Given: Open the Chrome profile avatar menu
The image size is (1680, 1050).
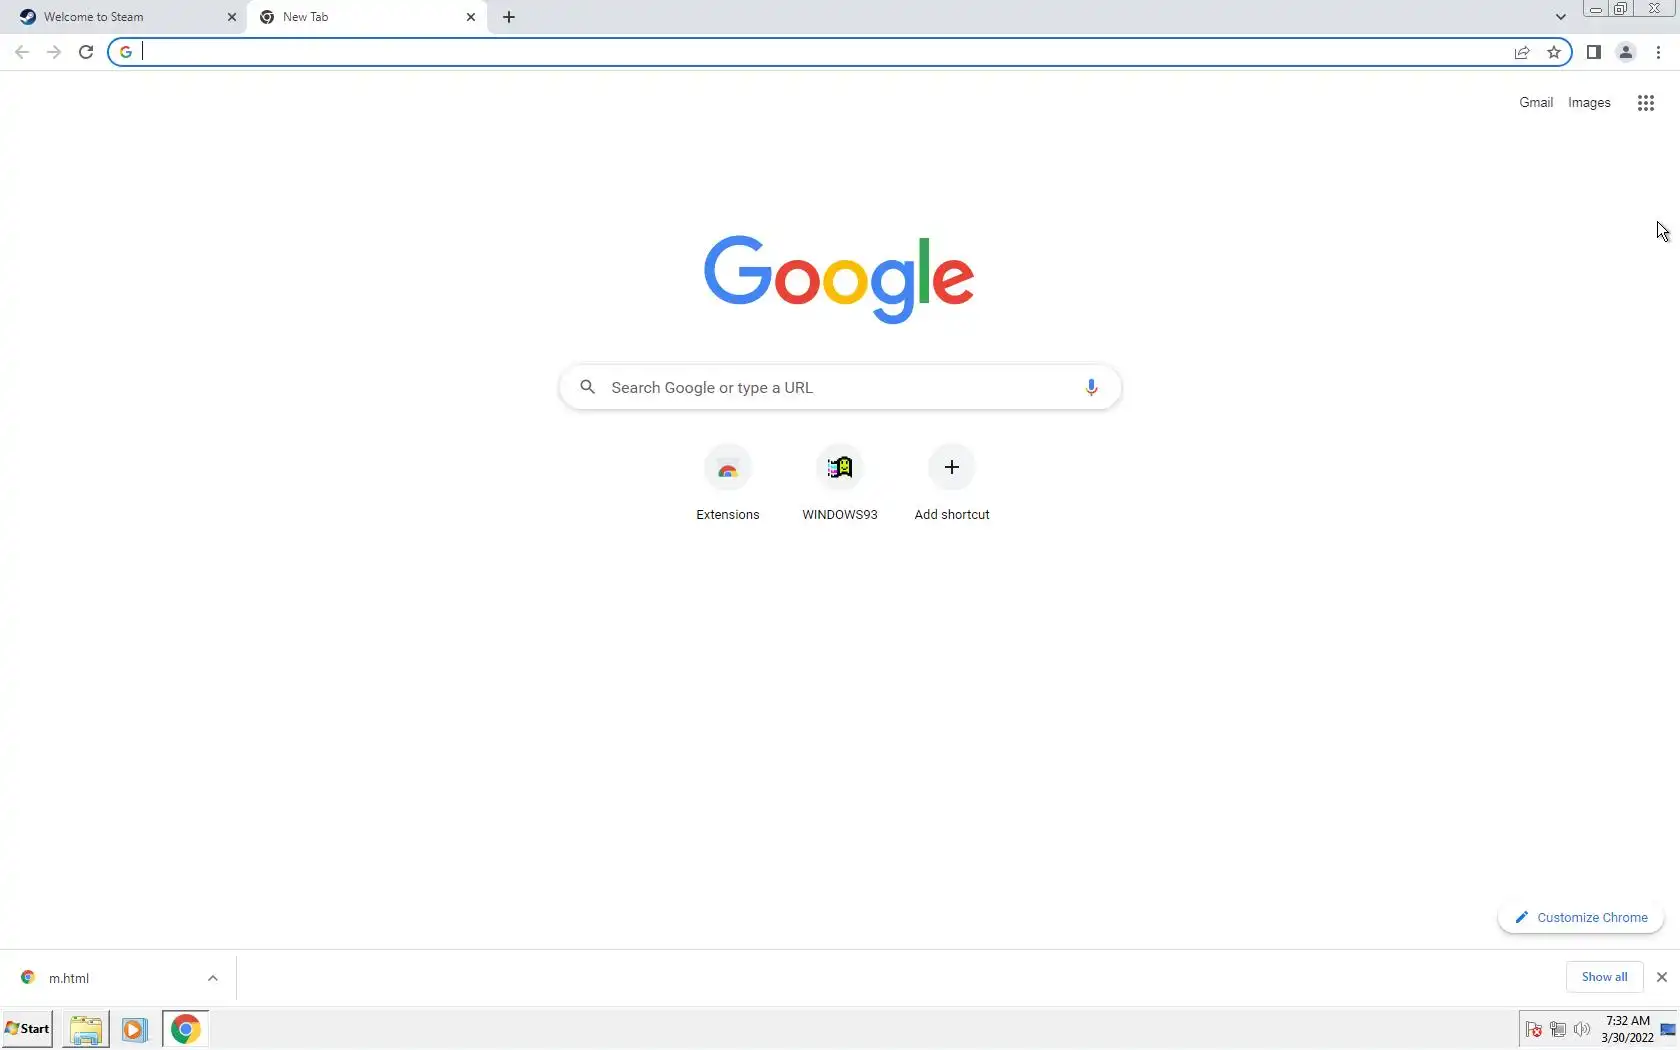Looking at the screenshot, I should coord(1626,52).
